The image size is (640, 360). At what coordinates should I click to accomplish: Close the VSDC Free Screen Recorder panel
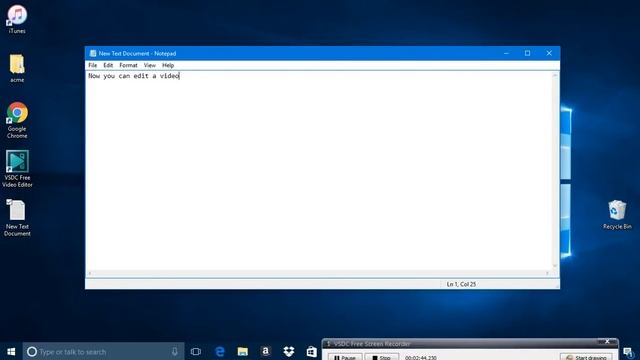(607, 342)
